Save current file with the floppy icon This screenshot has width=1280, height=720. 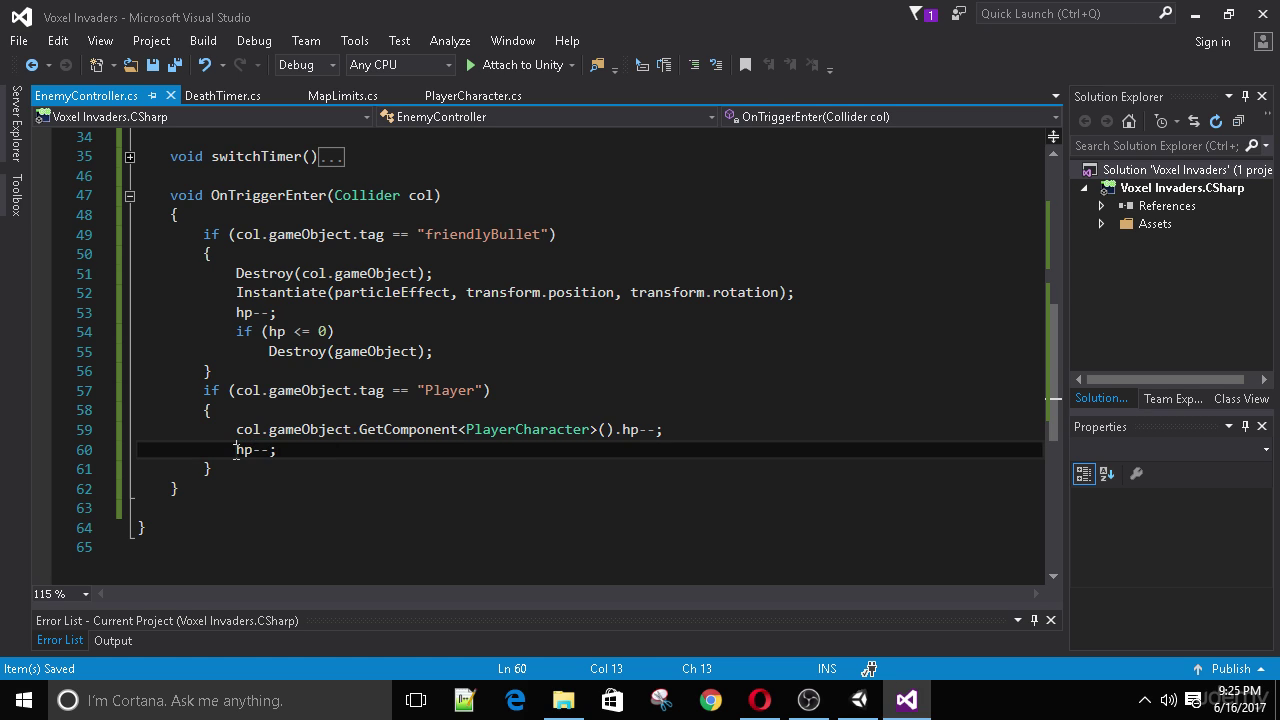point(153,65)
